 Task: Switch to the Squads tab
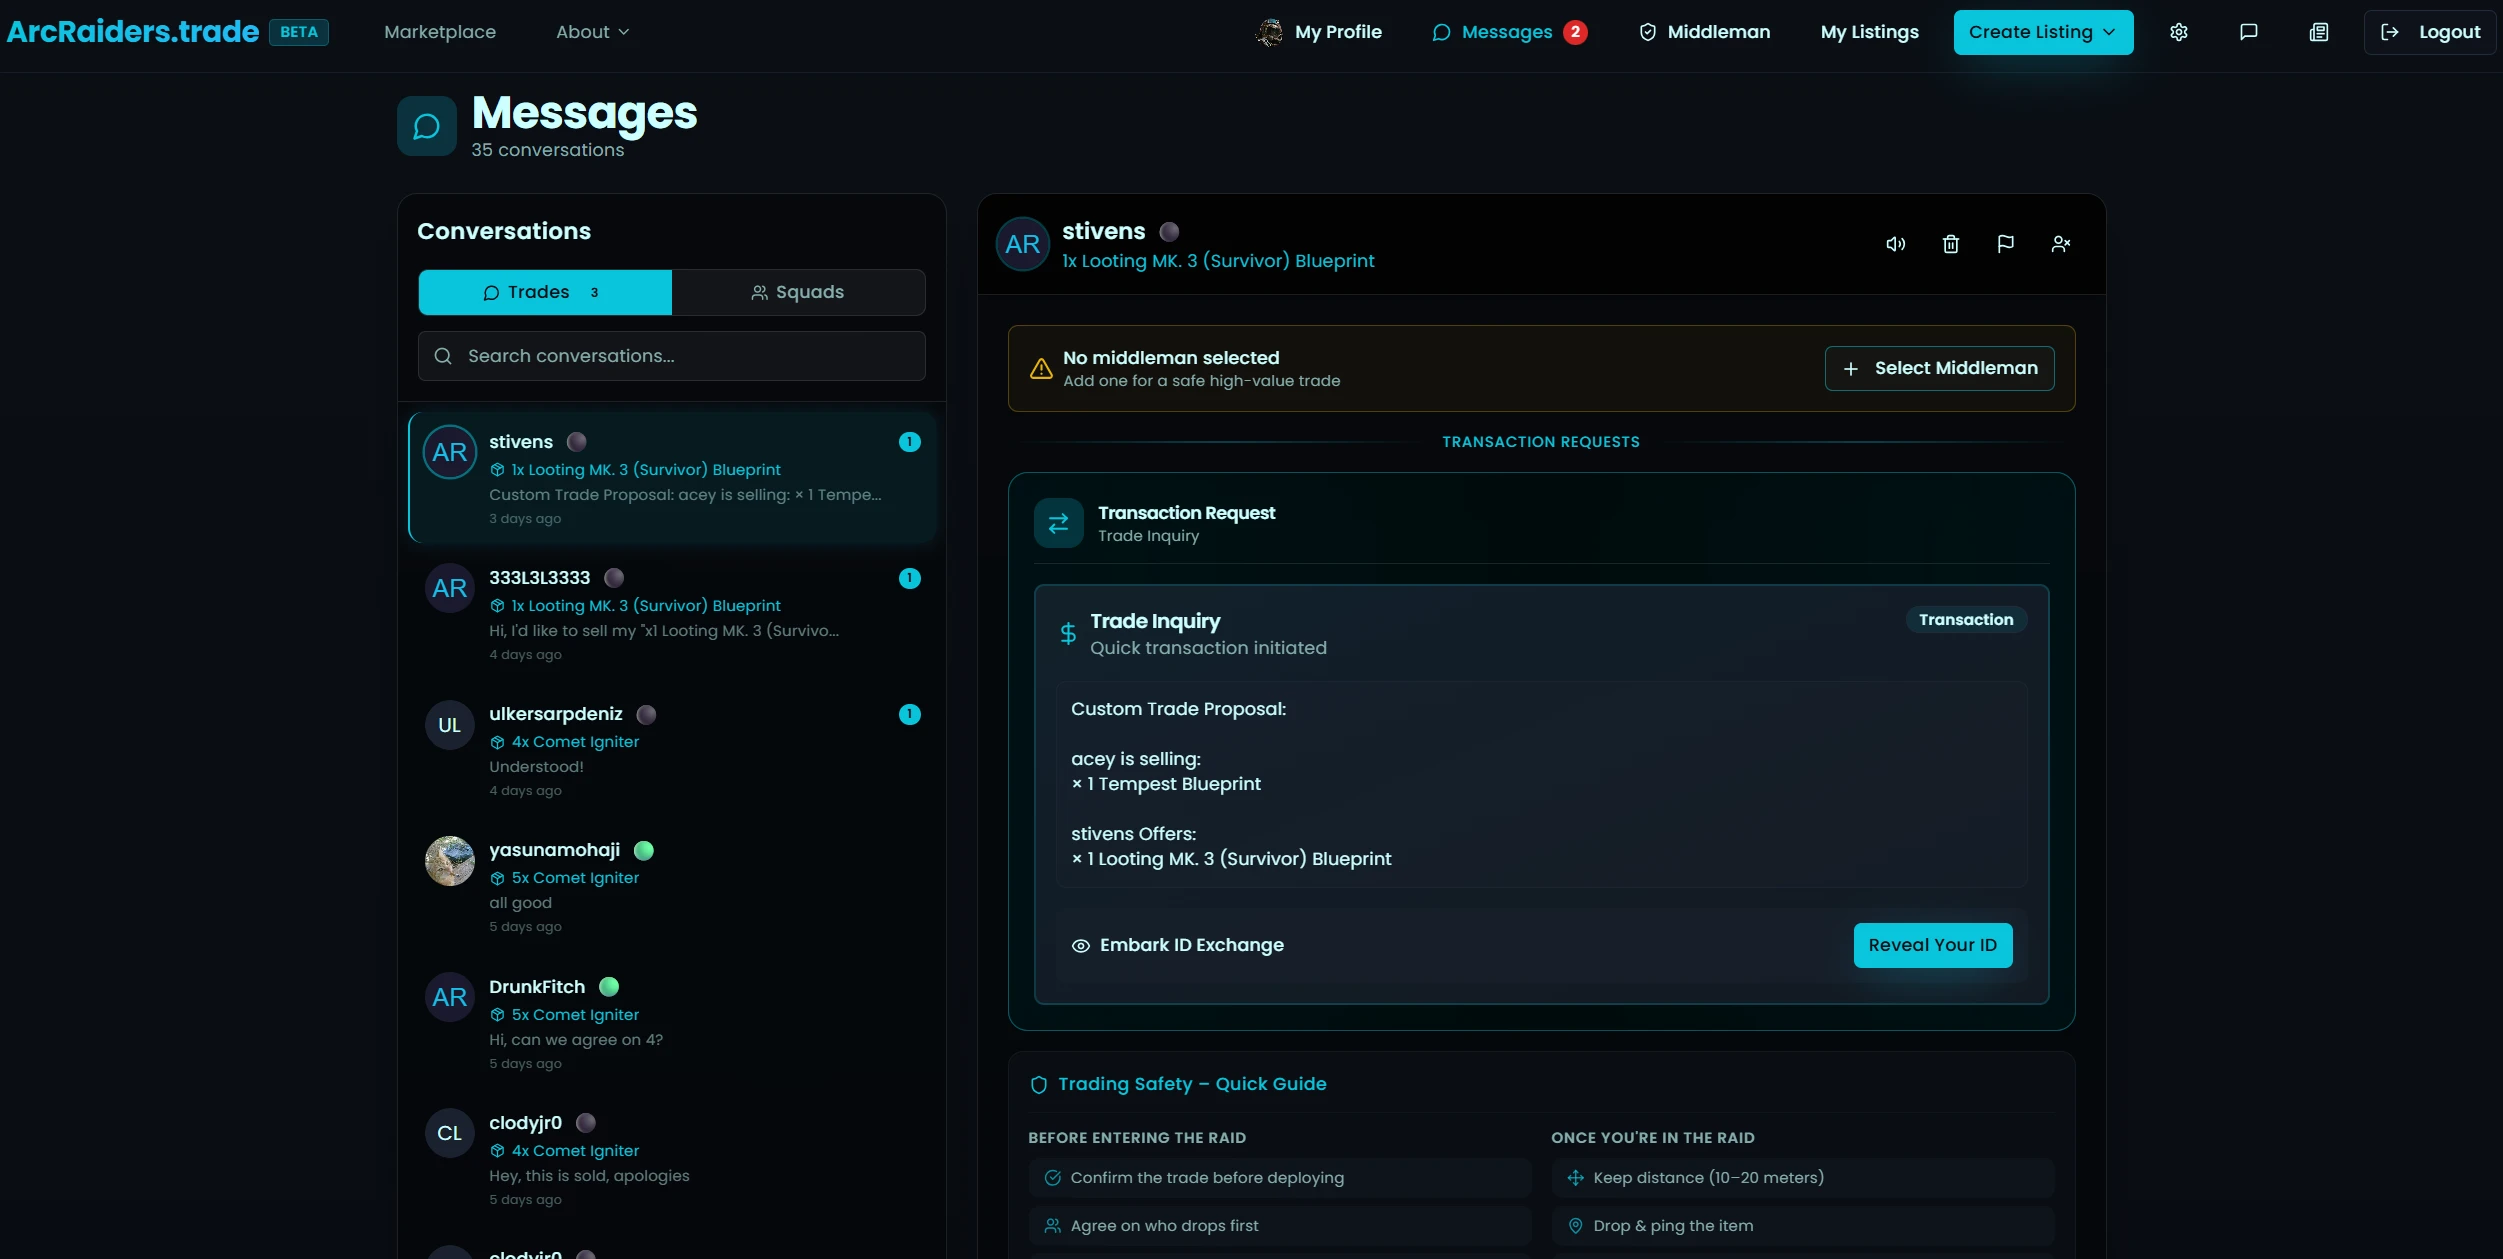tap(798, 292)
